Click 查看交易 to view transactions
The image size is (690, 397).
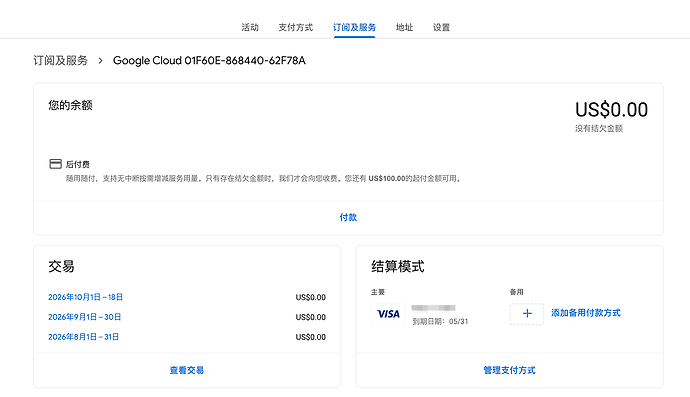click(x=187, y=370)
